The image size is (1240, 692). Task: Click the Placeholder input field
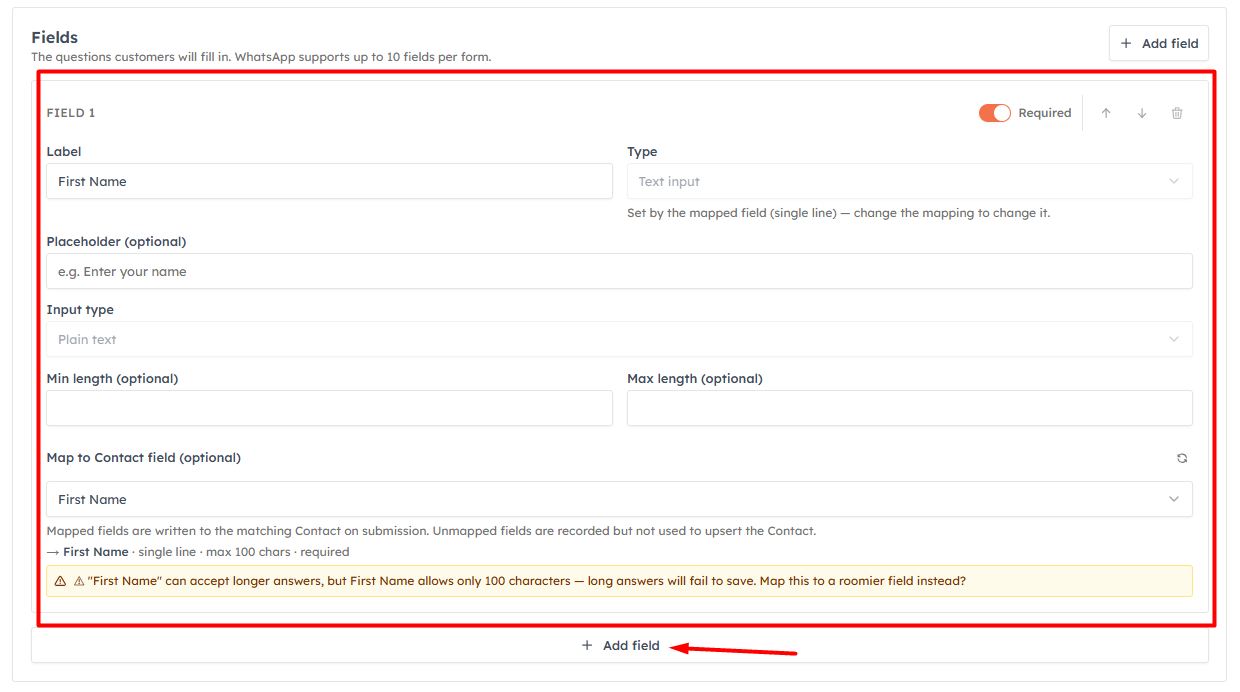click(x=619, y=271)
